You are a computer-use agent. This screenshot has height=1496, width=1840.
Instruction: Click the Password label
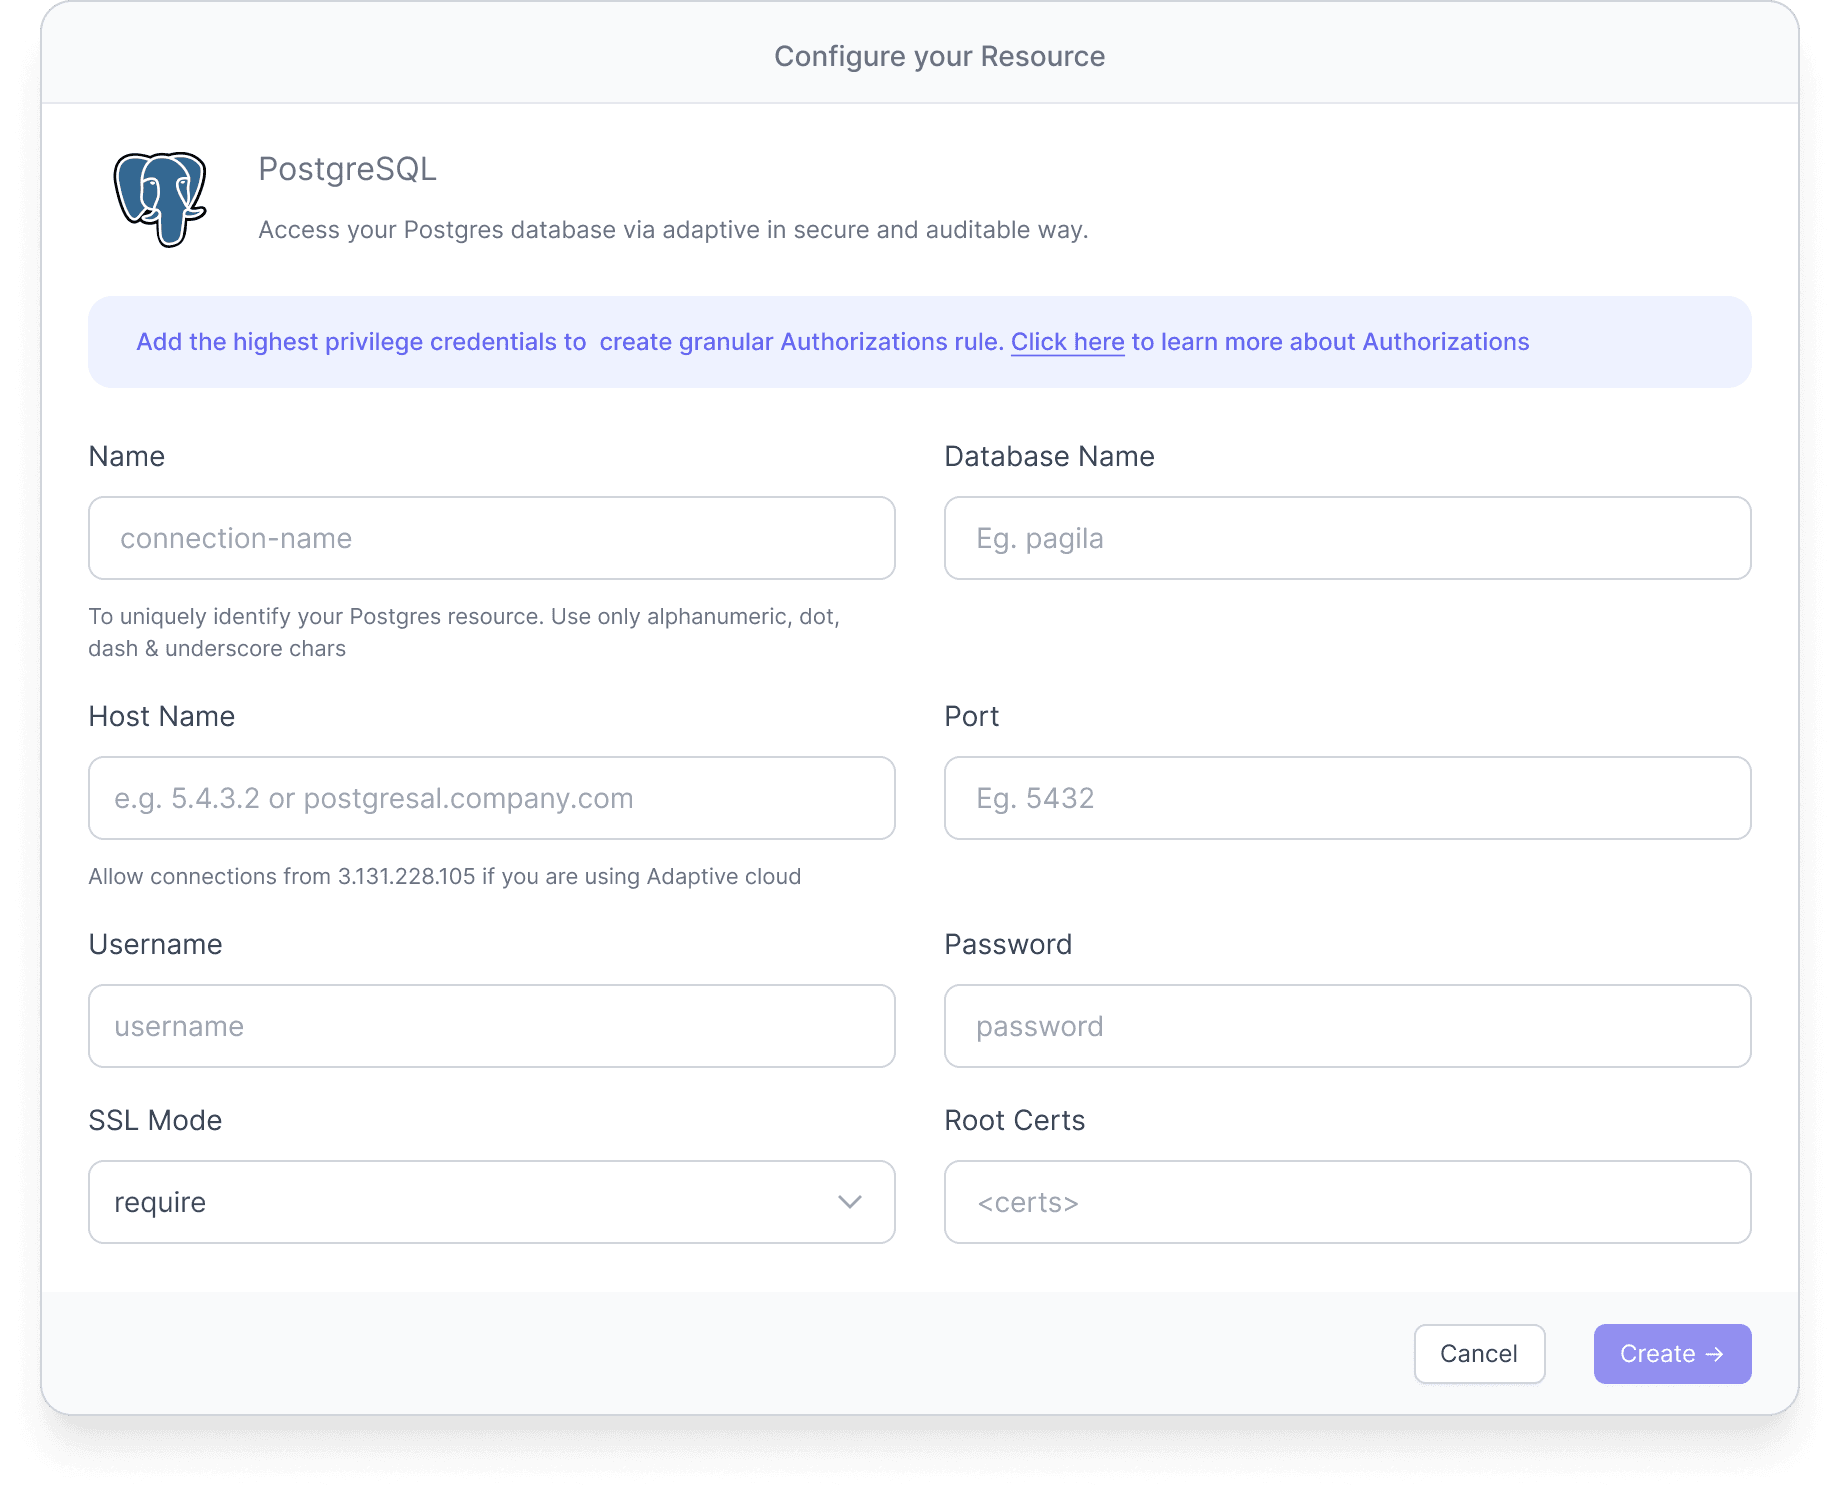click(1008, 944)
